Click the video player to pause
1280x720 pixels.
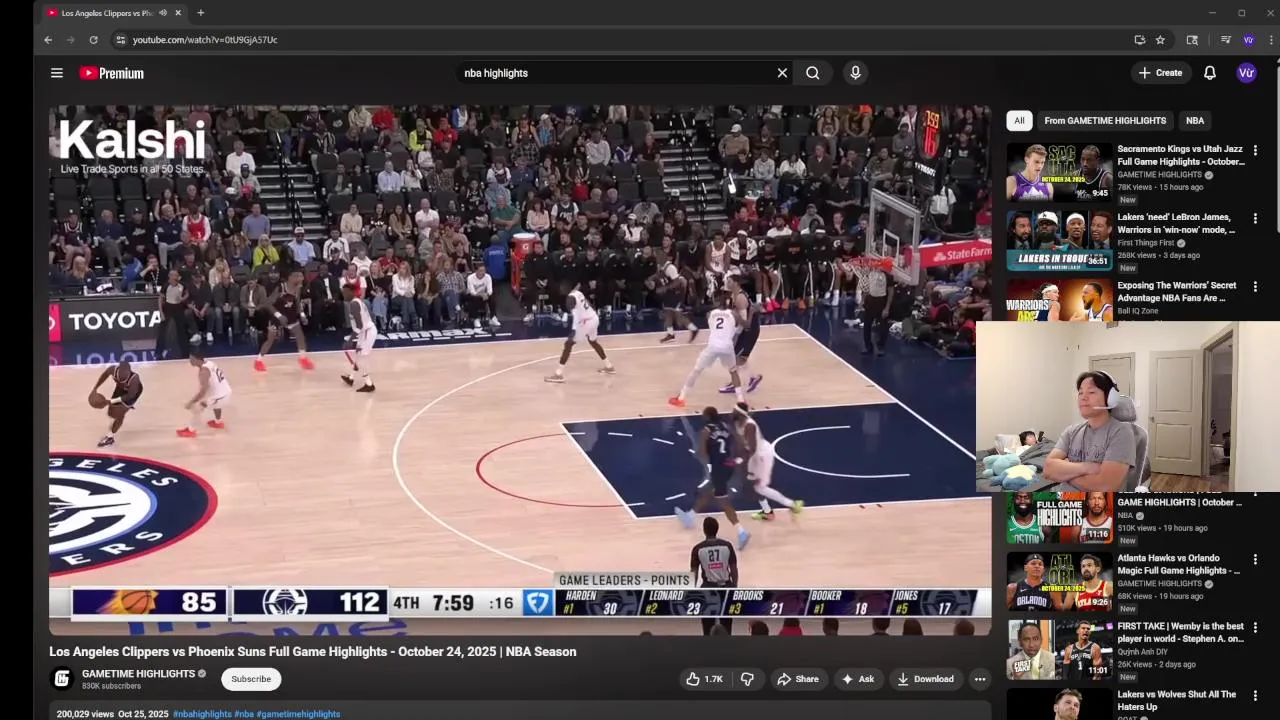click(x=520, y=370)
